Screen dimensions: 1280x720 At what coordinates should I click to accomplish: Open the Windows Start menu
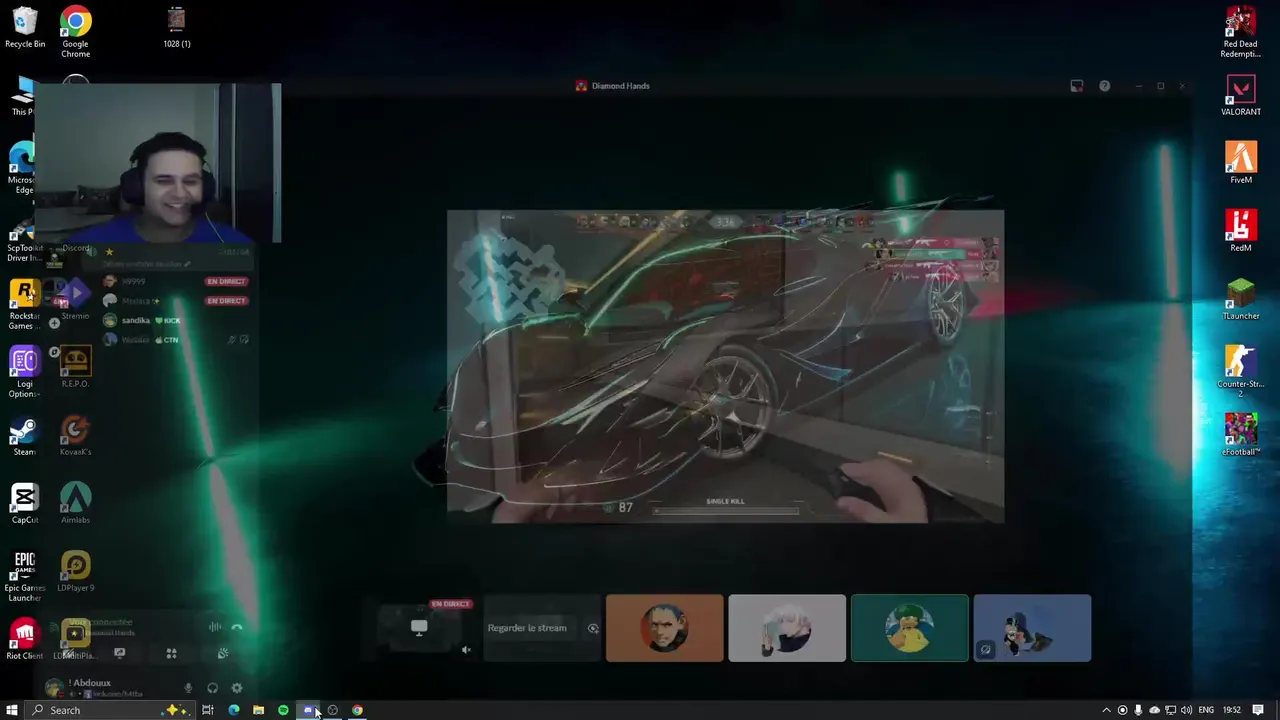(x=12, y=710)
